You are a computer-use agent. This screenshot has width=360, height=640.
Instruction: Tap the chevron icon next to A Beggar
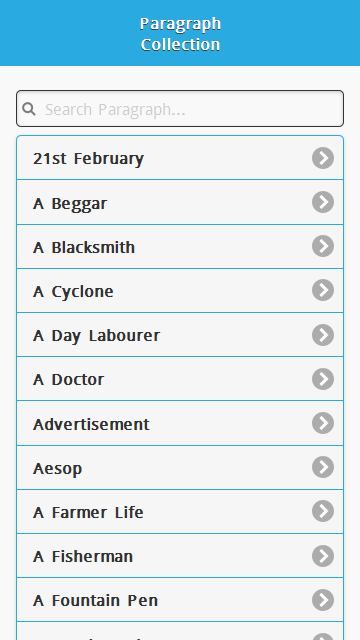(x=323, y=202)
